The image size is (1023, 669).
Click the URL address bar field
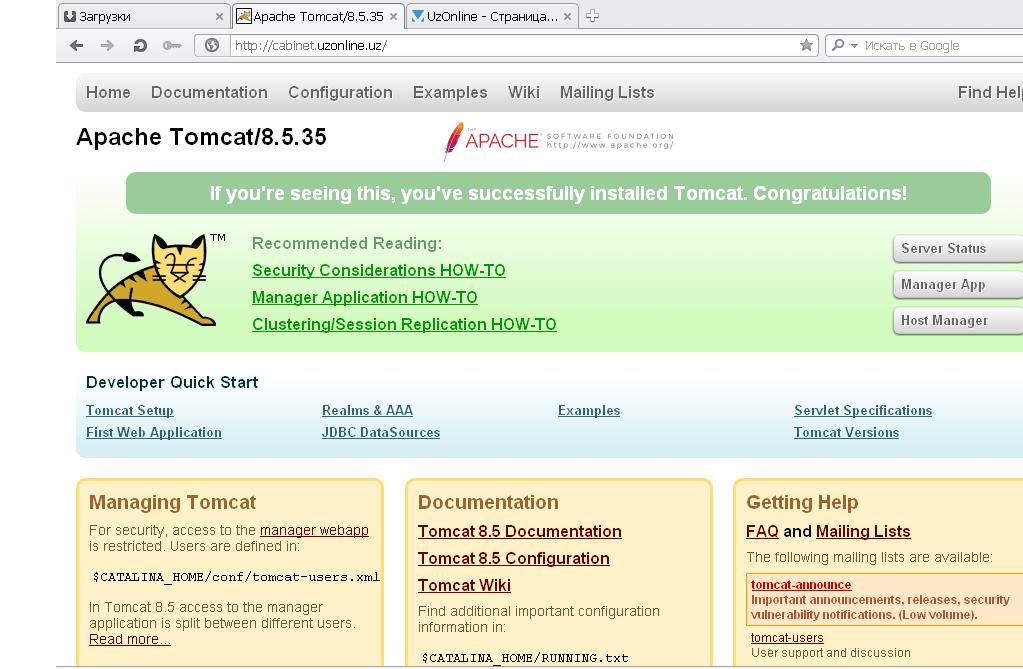[500, 45]
